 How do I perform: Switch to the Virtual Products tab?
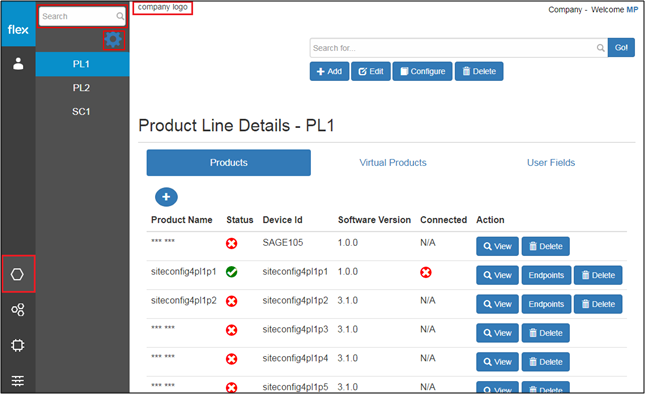click(x=393, y=163)
